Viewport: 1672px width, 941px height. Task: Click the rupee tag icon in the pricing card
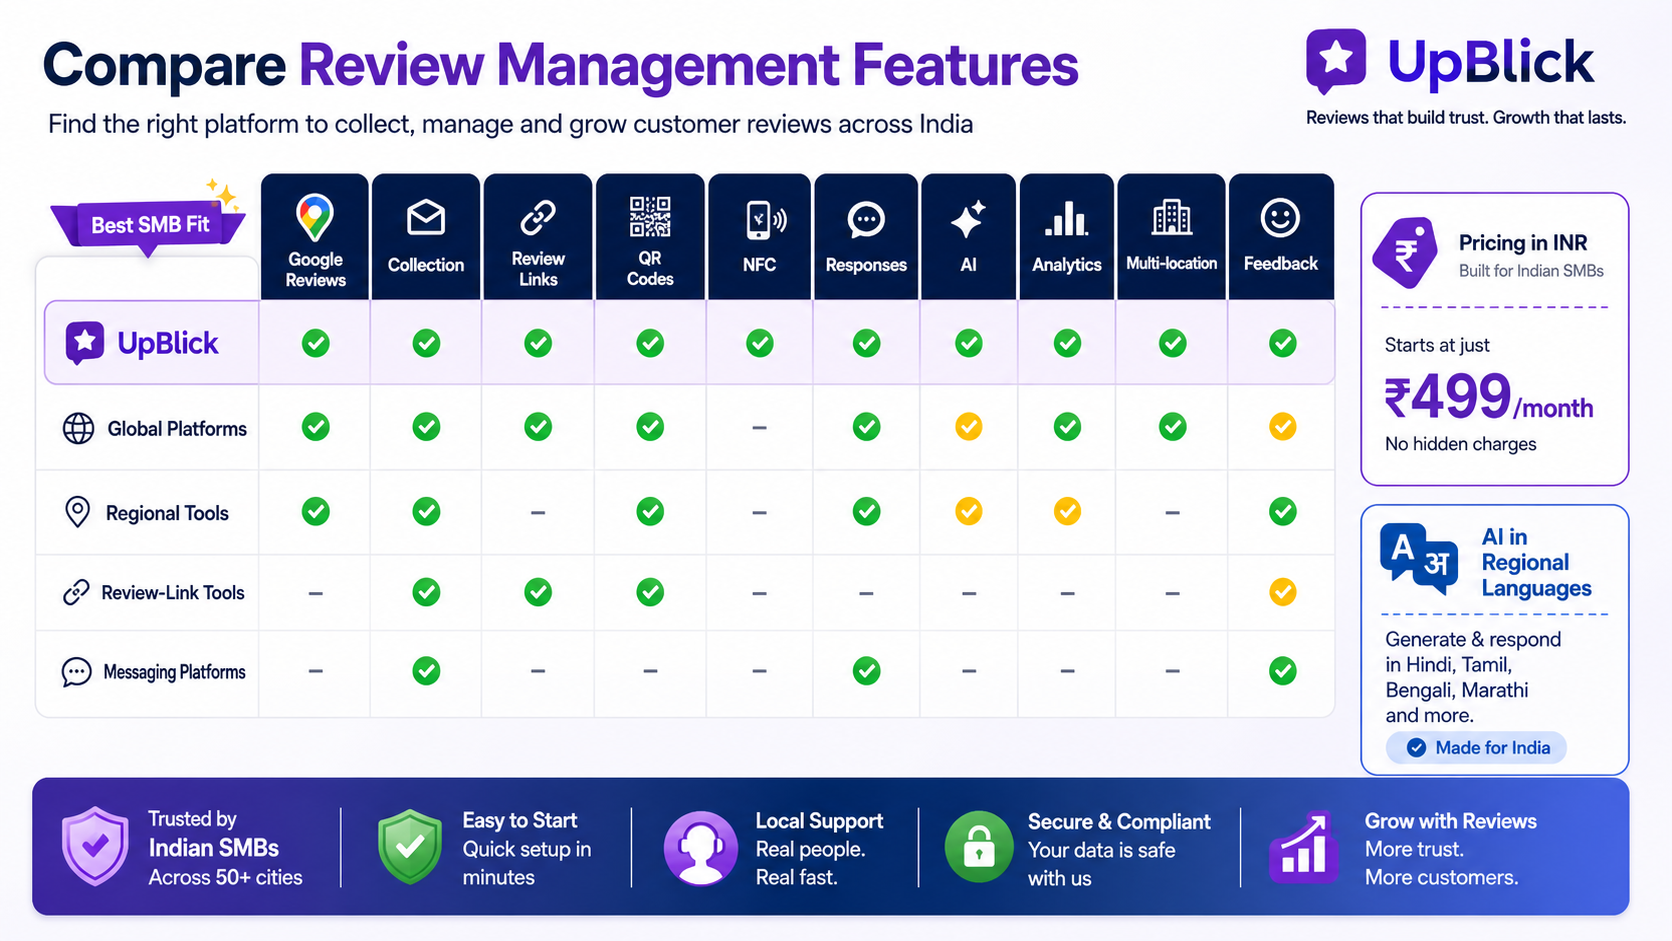[x=1405, y=252]
